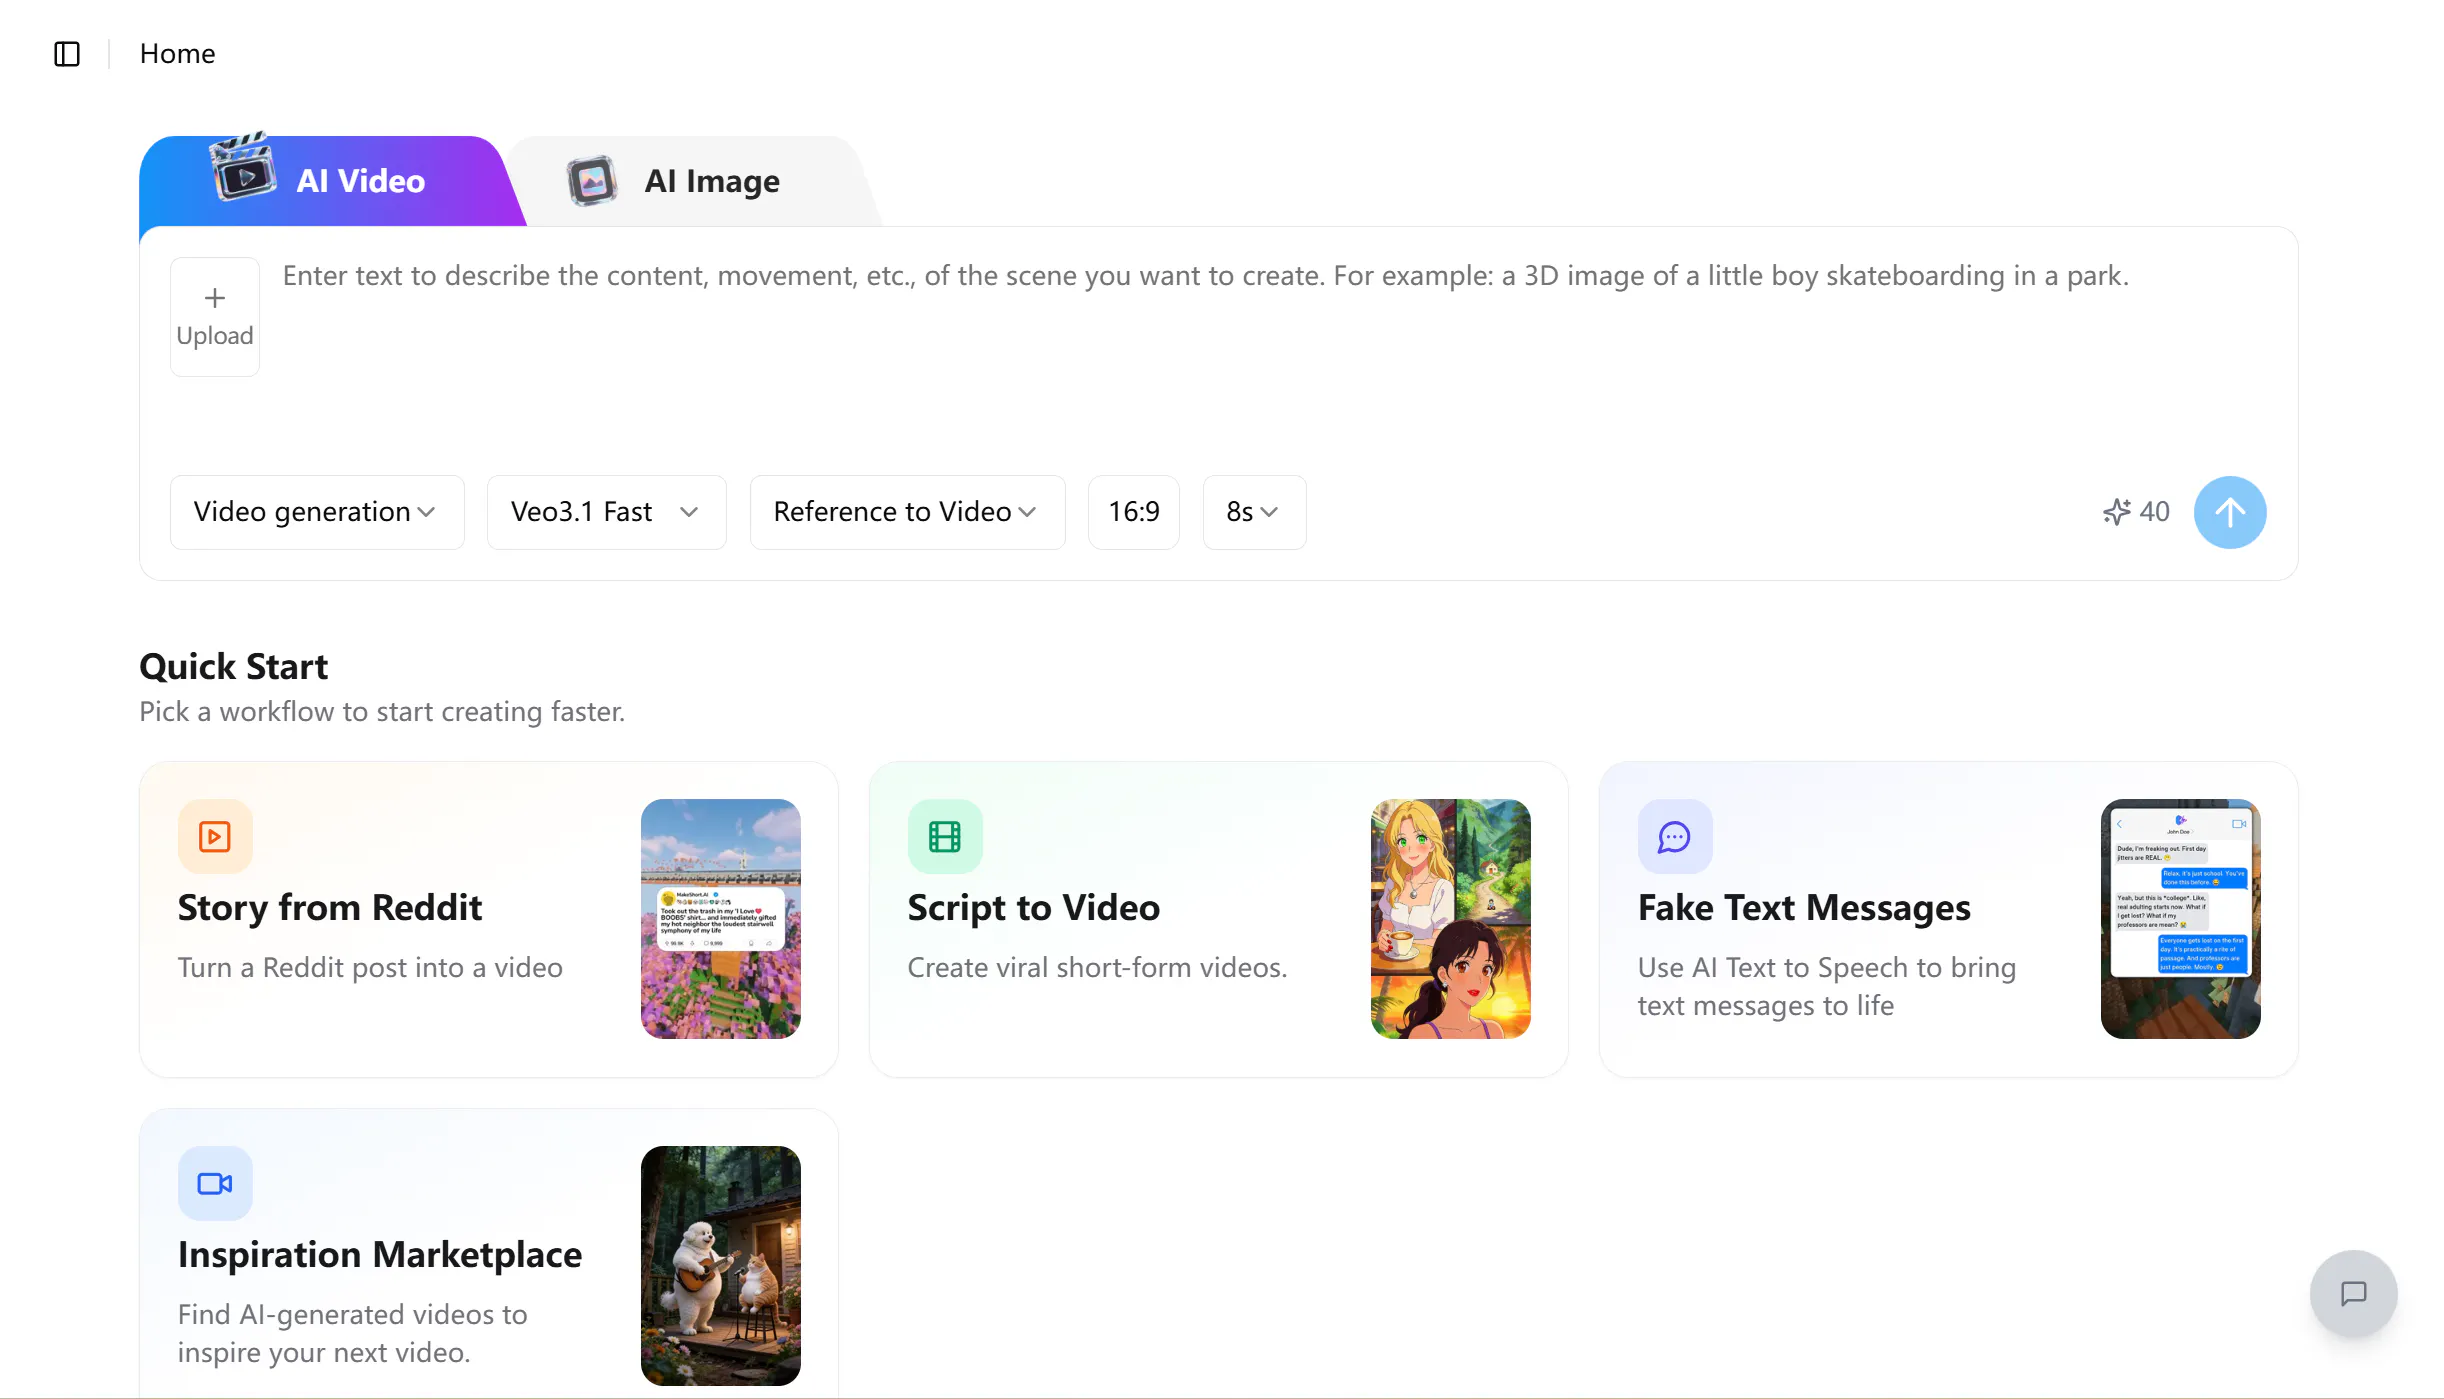Open the Video generation dropdown

[317, 512]
